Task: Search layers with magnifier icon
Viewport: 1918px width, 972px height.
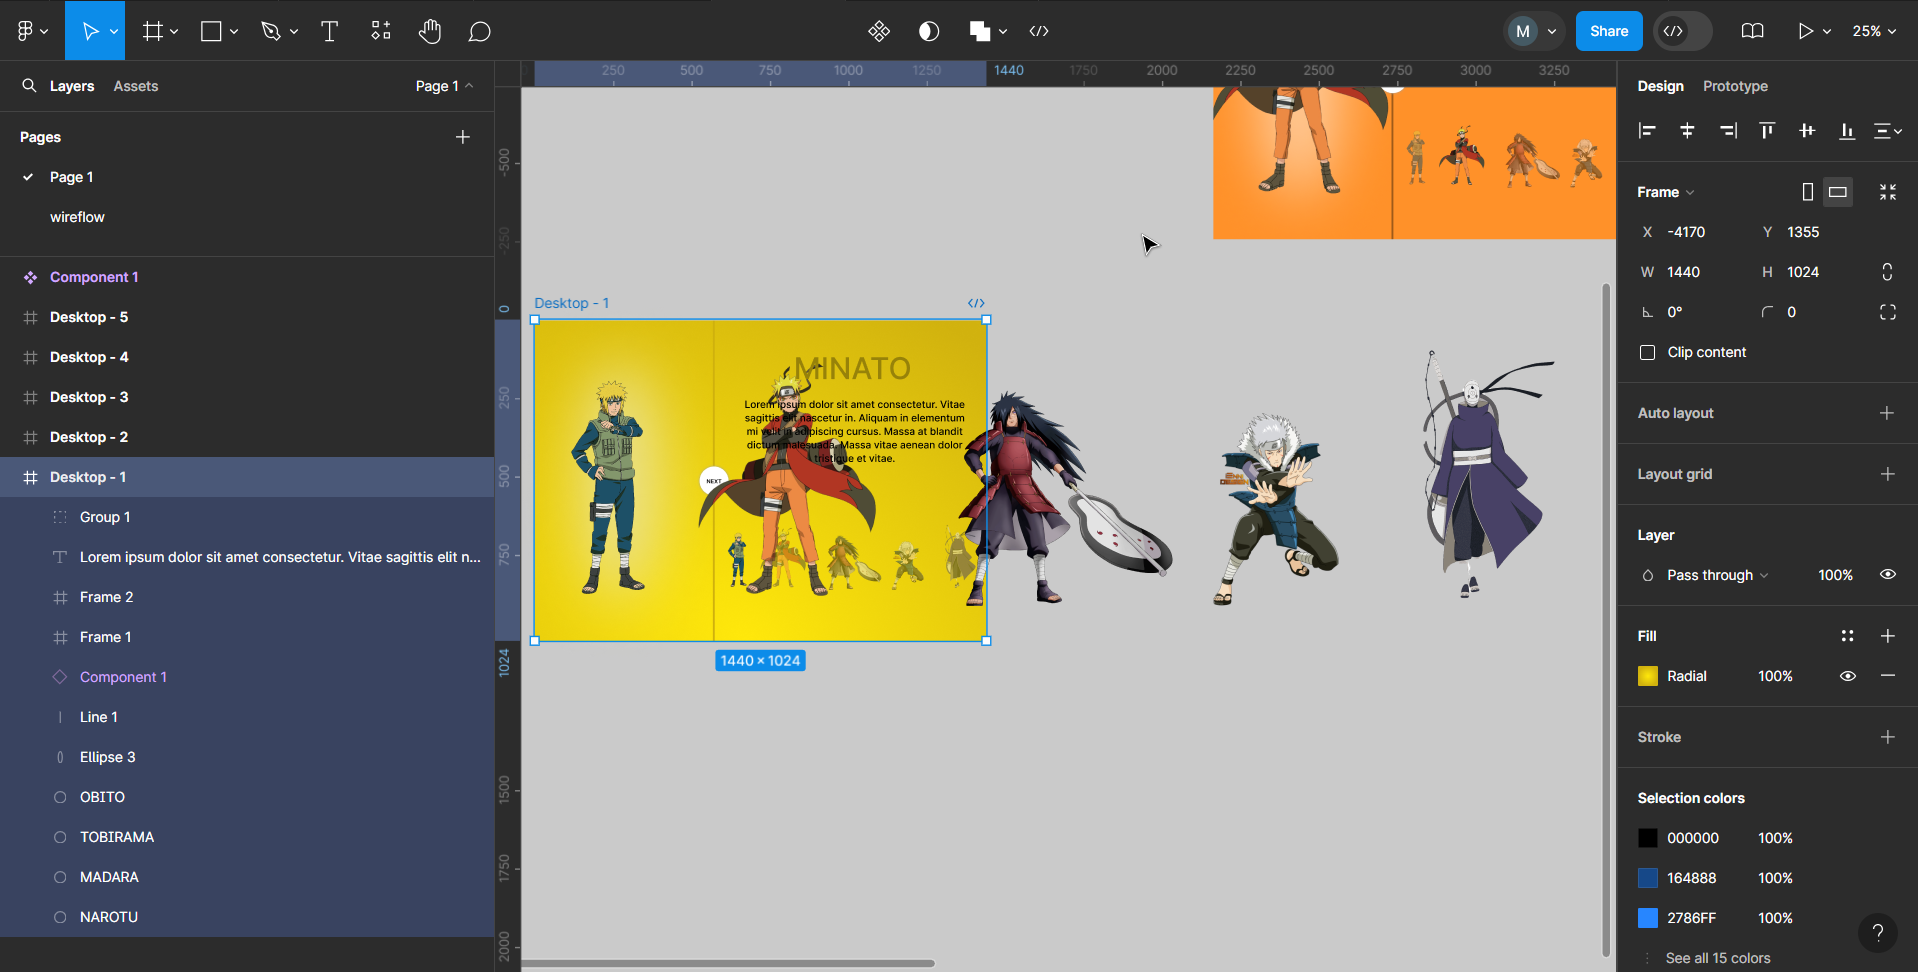Action: (x=29, y=85)
